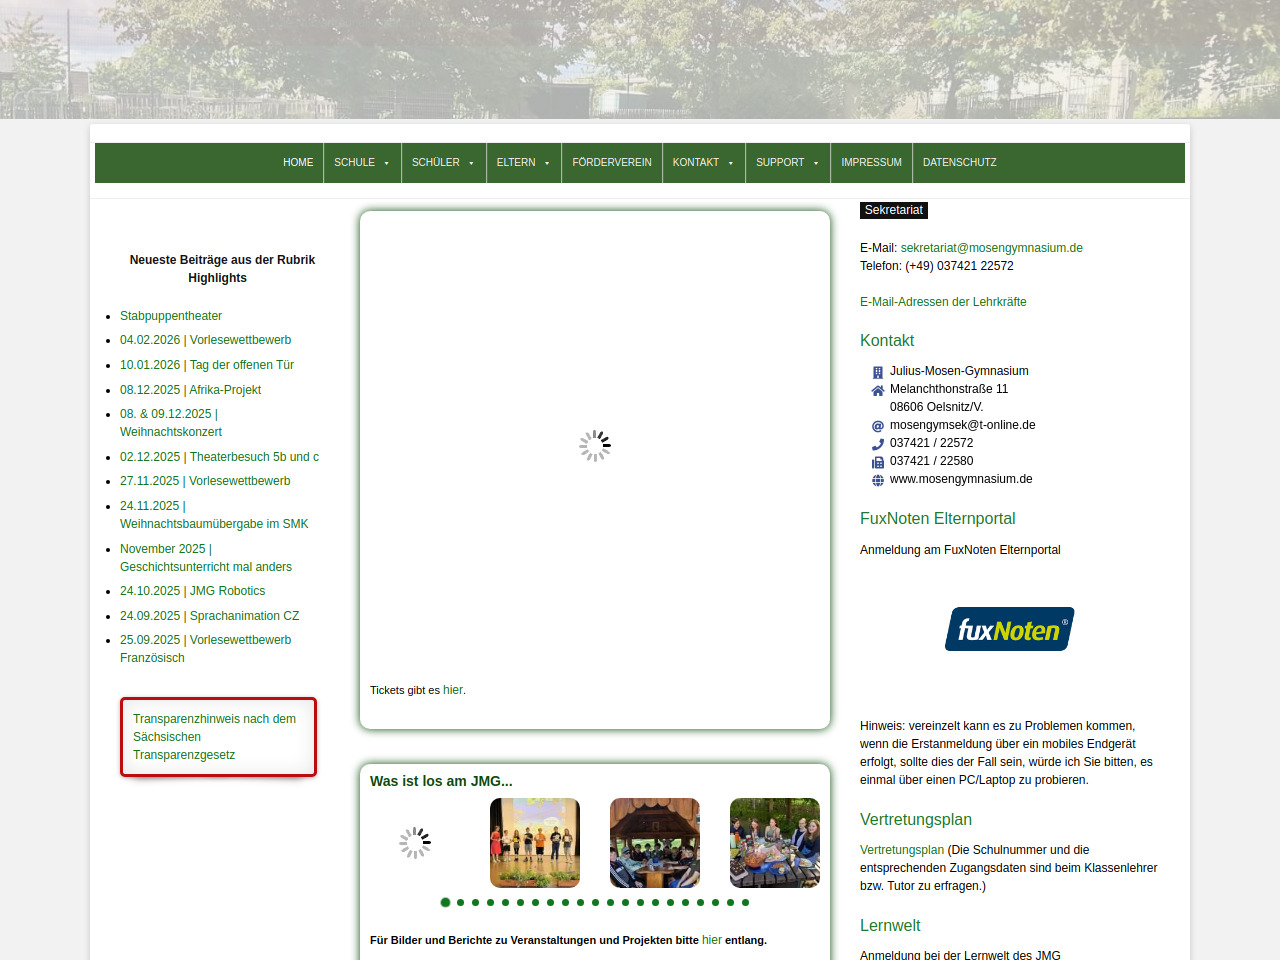The height and width of the screenshot is (960, 1280).
Task: Open the Förderverein menu item
Action: coord(611,163)
